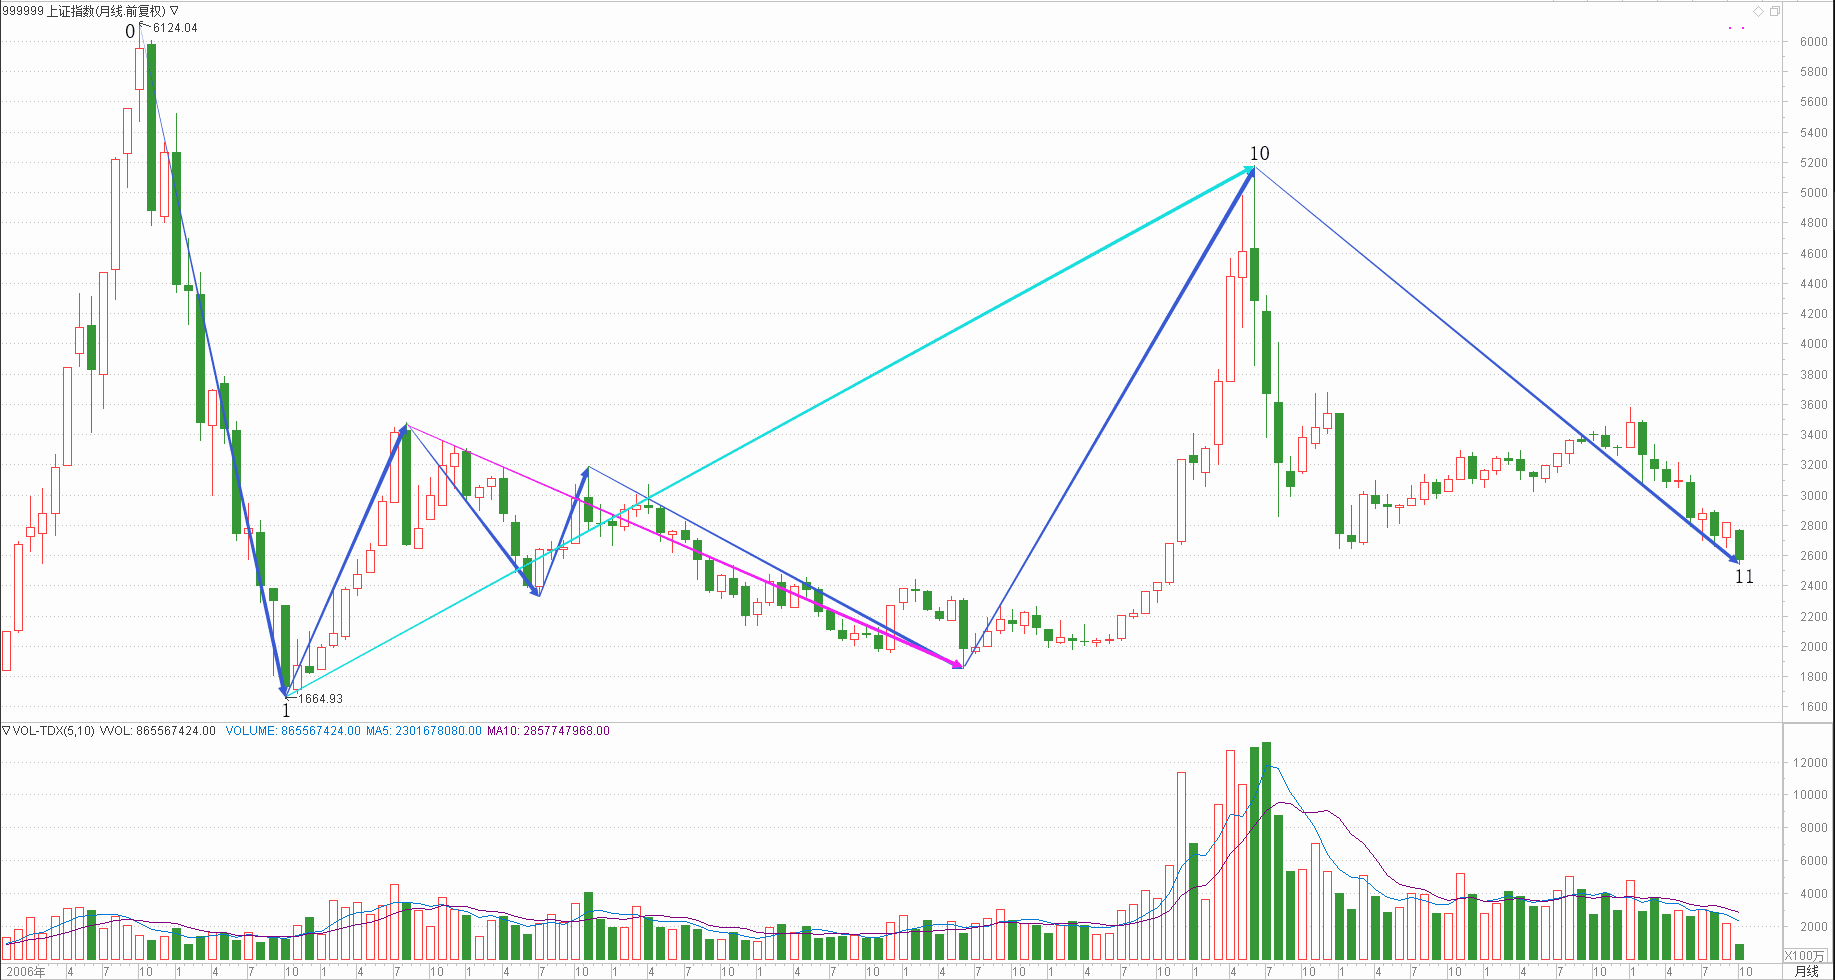Viewport: 1835px width, 980px height.
Task: Open the dropdown triangle after 上证指数 title
Action: [174, 11]
